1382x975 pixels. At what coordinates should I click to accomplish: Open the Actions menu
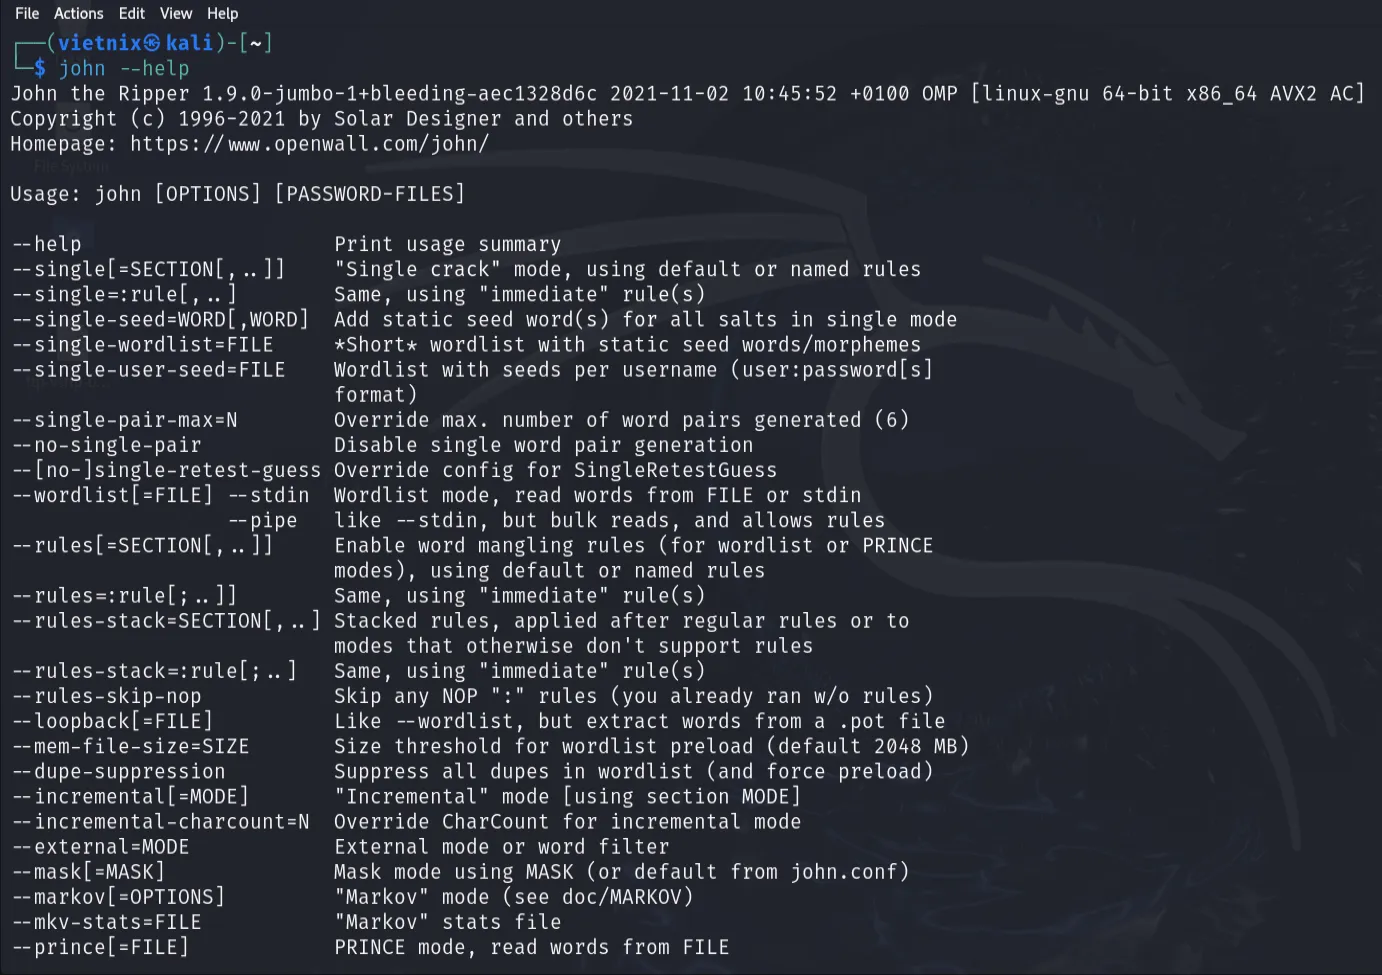click(78, 13)
